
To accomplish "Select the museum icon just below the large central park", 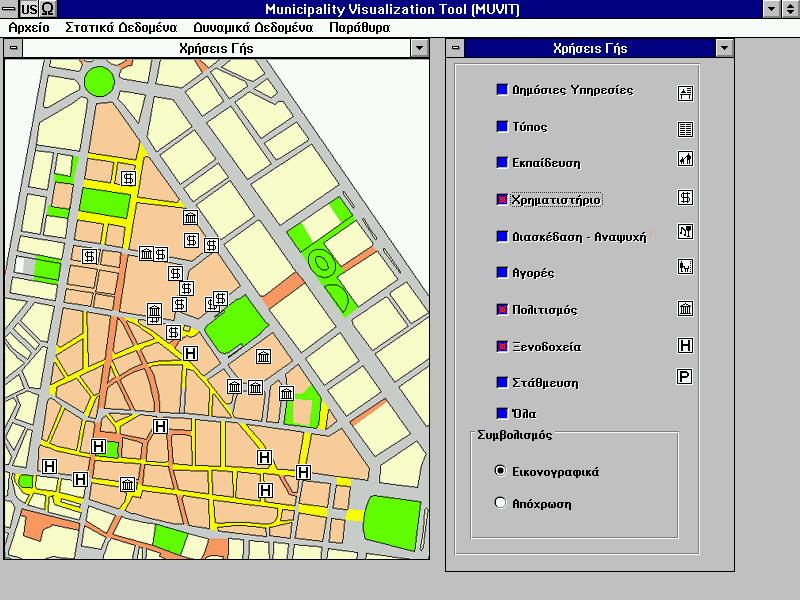I will coord(263,357).
